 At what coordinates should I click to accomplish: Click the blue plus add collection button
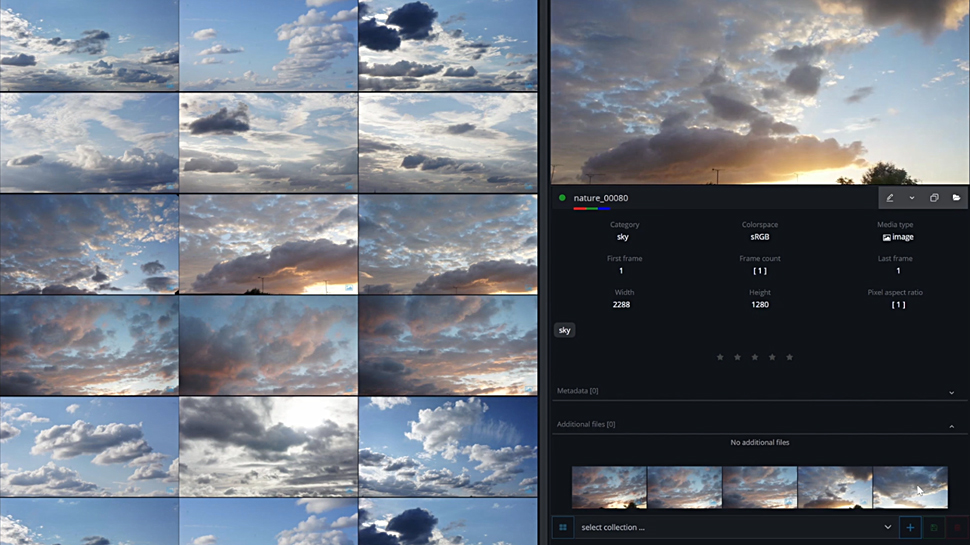910,528
